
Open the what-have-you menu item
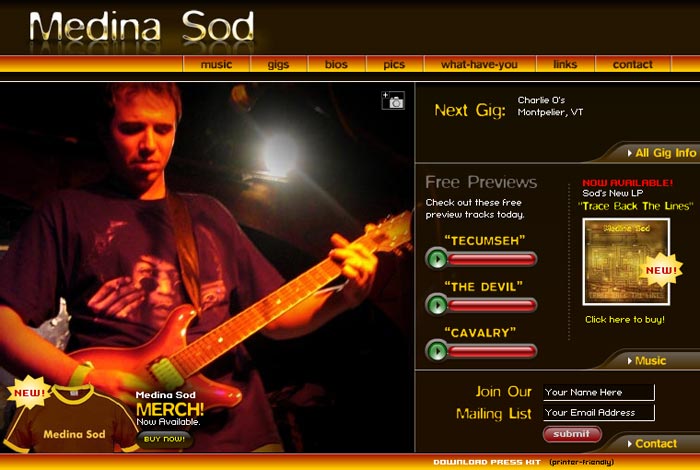[479, 64]
